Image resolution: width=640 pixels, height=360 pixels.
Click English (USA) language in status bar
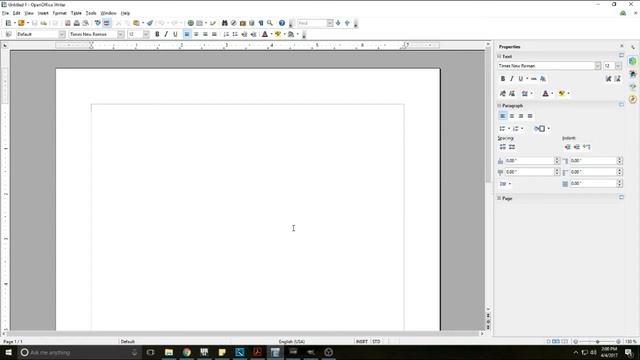pos(292,342)
